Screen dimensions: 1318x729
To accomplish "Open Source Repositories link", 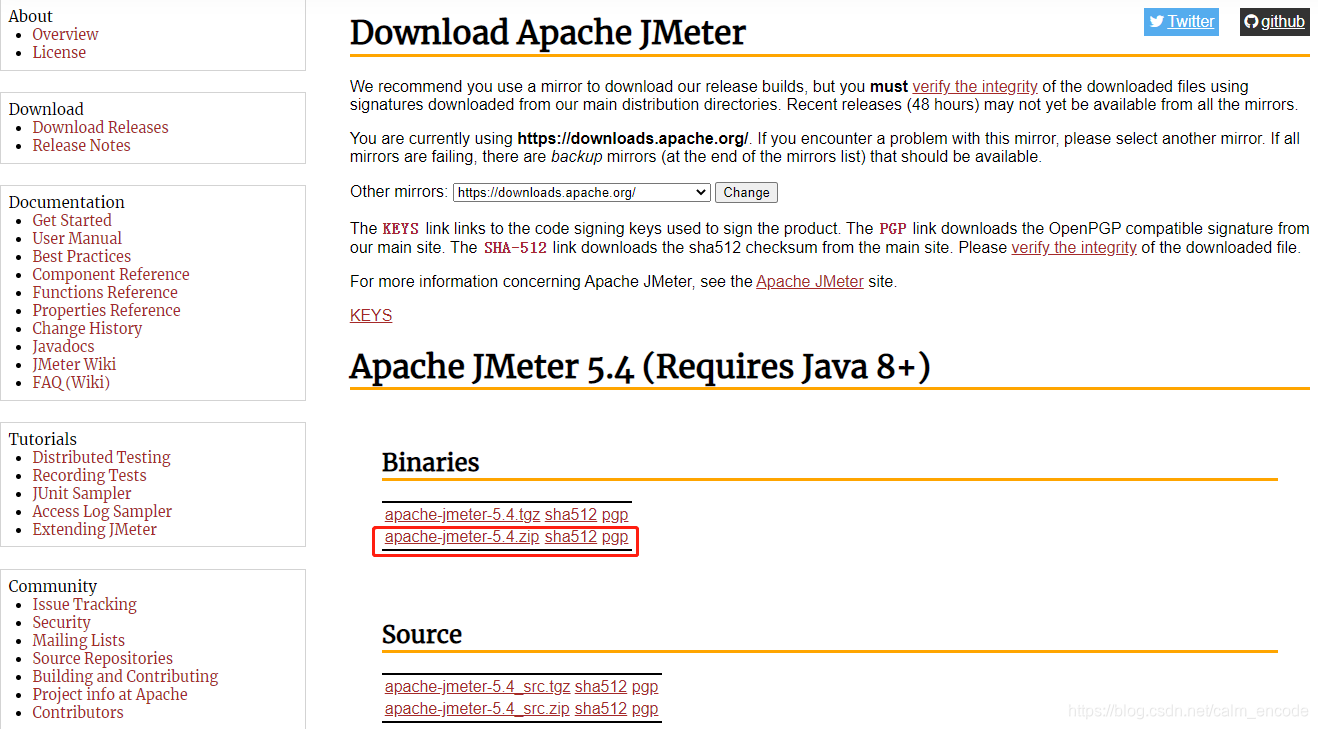I will pos(102,659).
